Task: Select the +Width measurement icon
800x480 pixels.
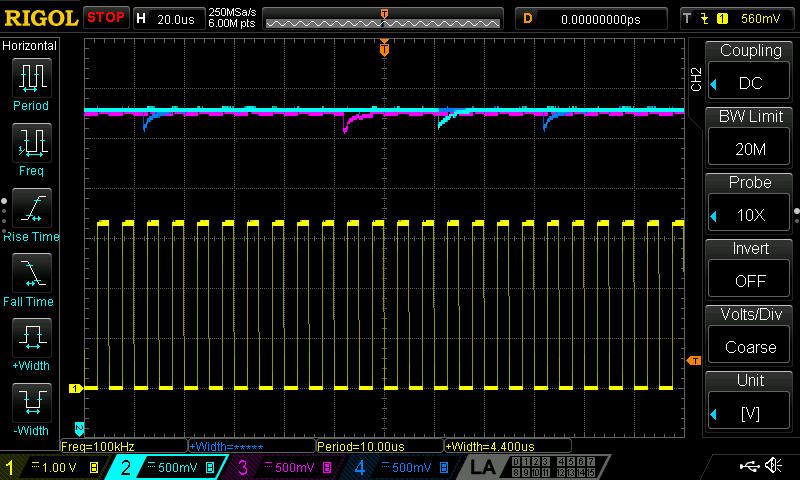Action: coord(32,338)
